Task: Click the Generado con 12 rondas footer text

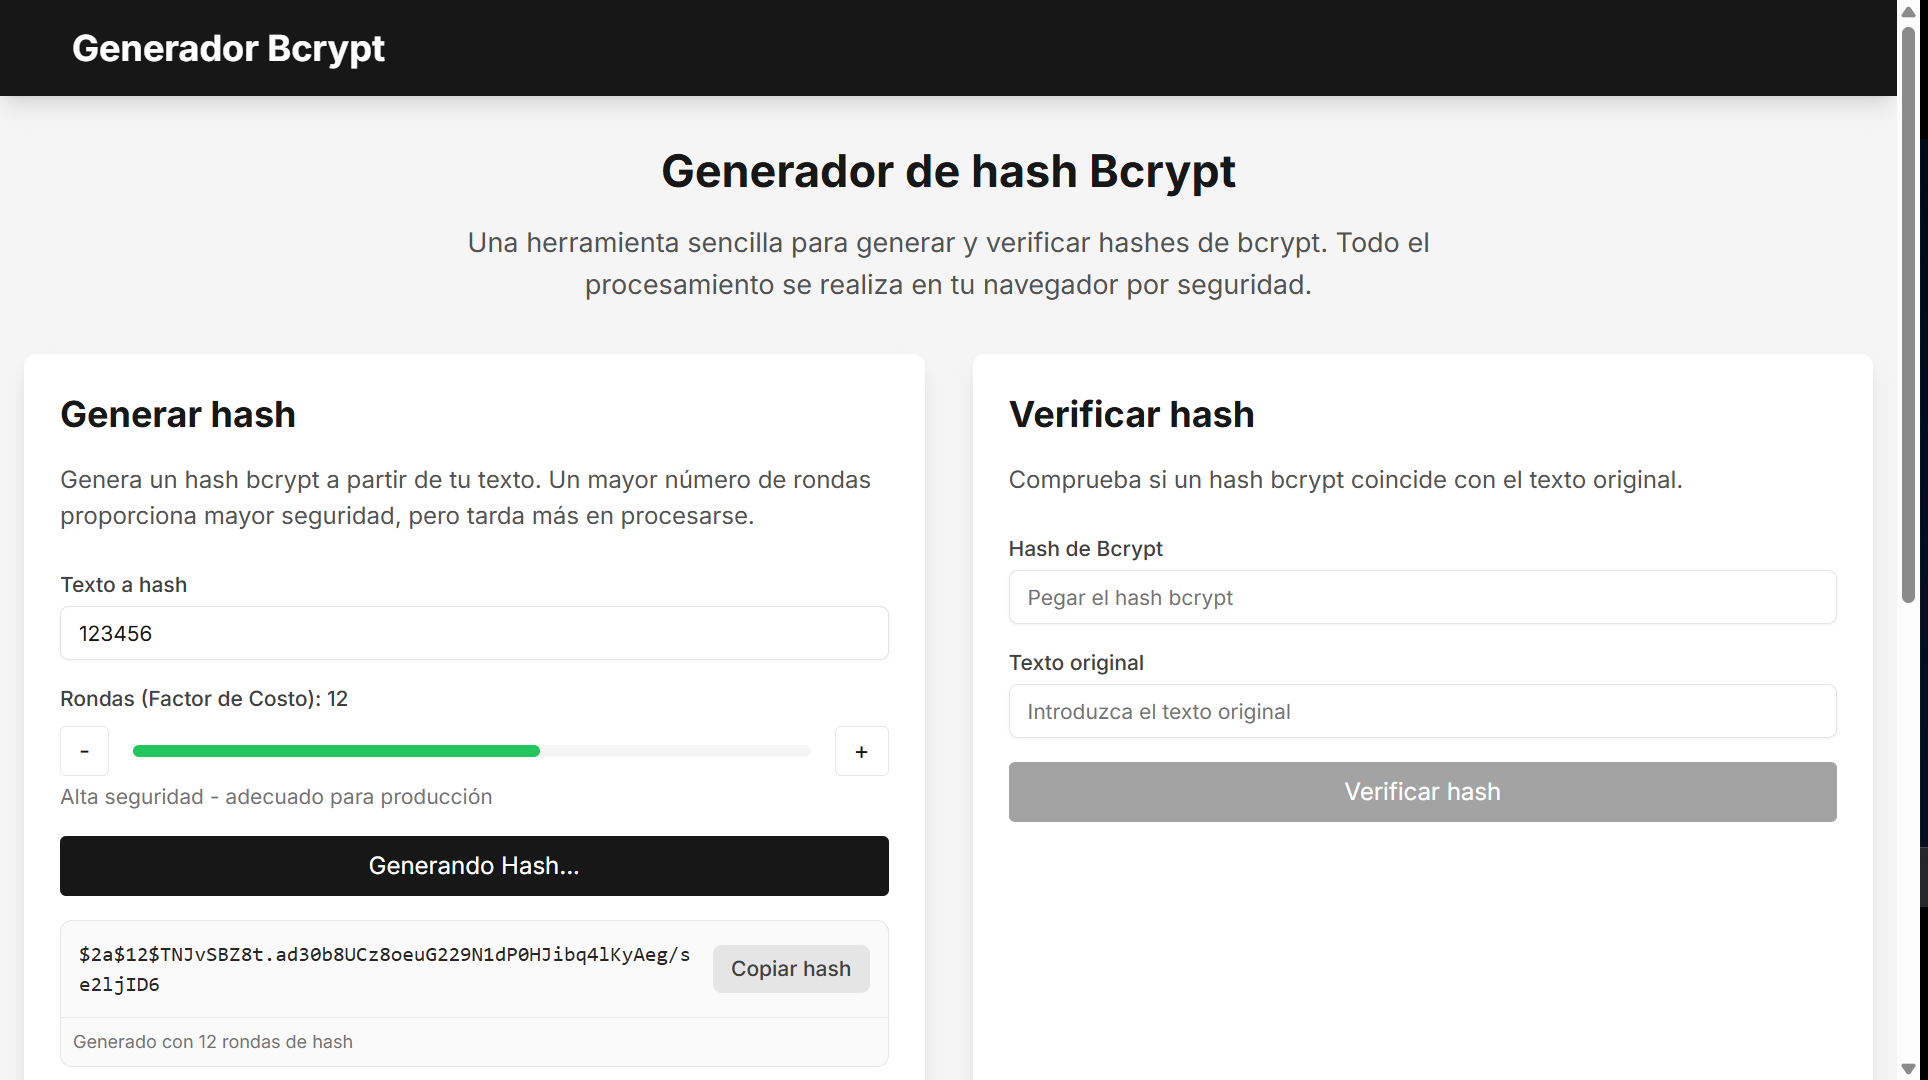Action: point(212,1041)
